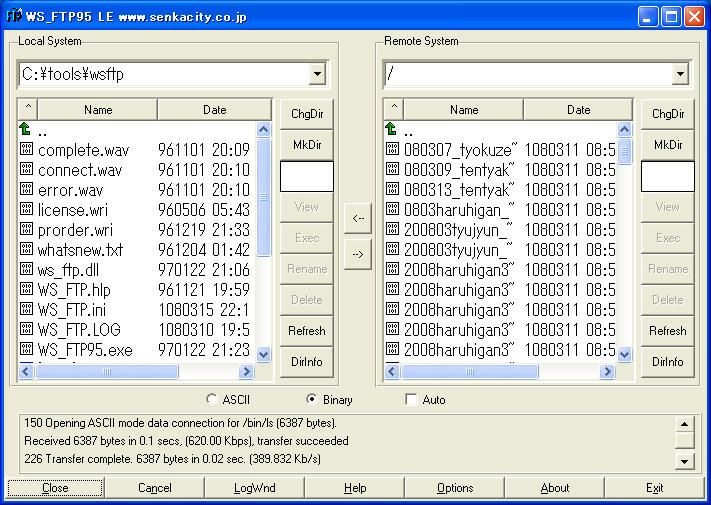Click the file icon beside 080307_tyokuze~

tap(392, 149)
